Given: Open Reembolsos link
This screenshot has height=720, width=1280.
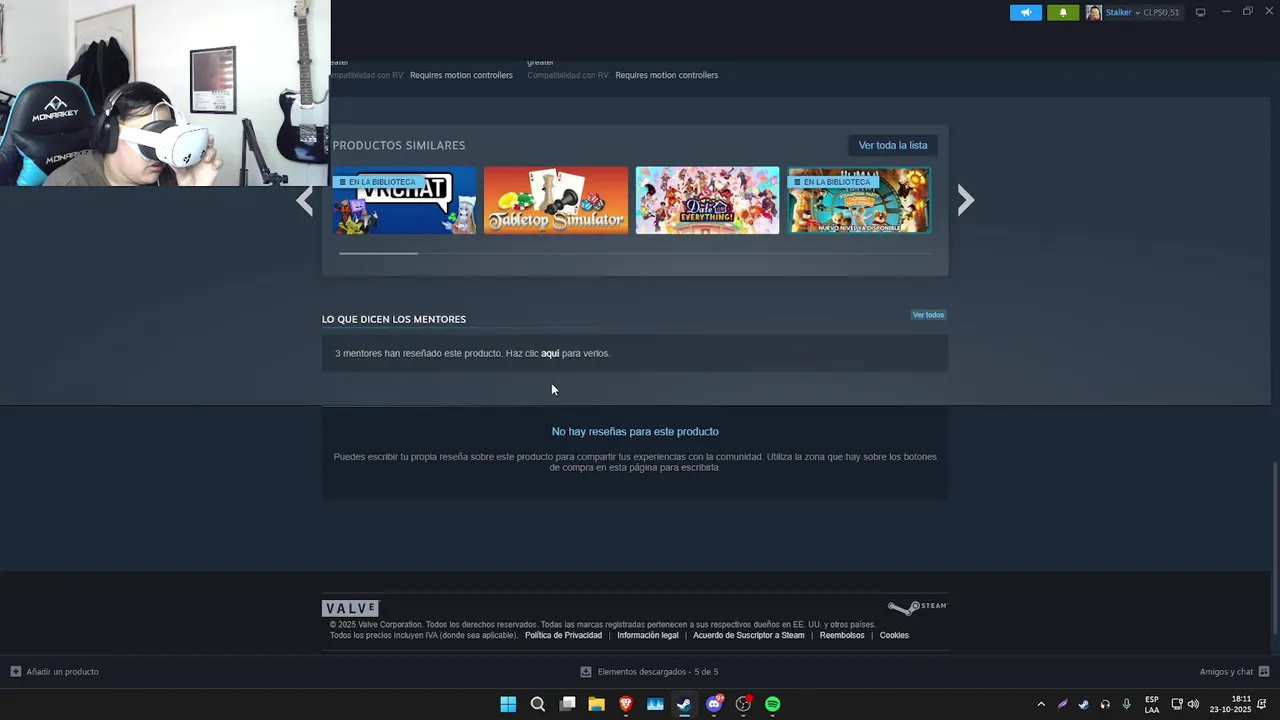Looking at the screenshot, I should click(842, 635).
